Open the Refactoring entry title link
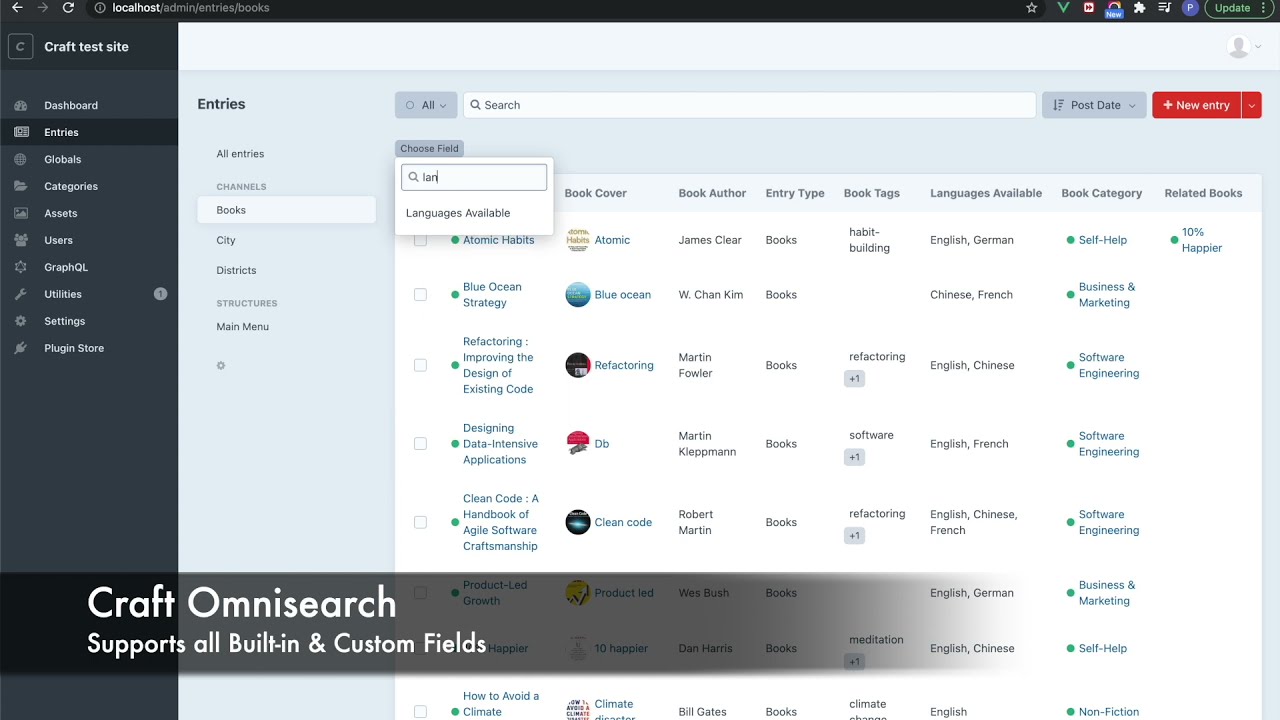The image size is (1280, 720). (x=498, y=365)
